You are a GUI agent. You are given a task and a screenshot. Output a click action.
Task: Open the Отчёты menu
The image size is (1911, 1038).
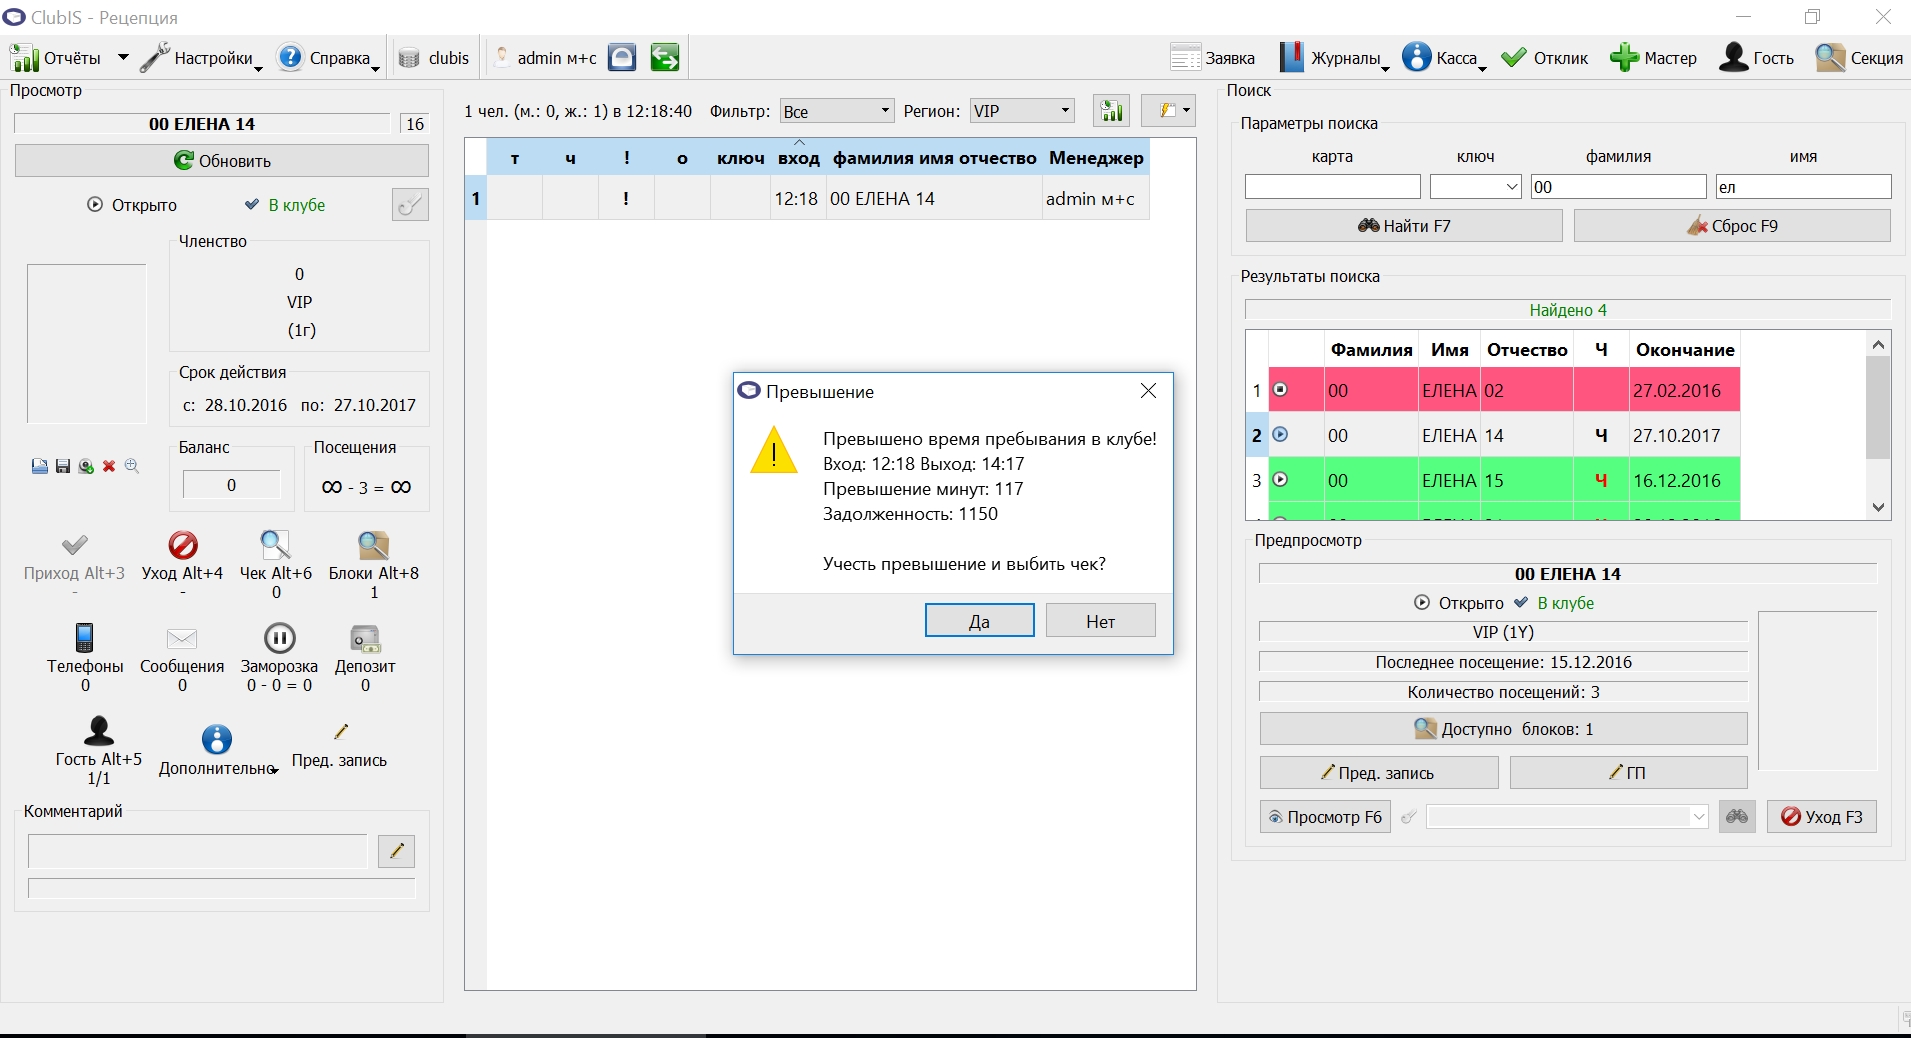[70, 58]
